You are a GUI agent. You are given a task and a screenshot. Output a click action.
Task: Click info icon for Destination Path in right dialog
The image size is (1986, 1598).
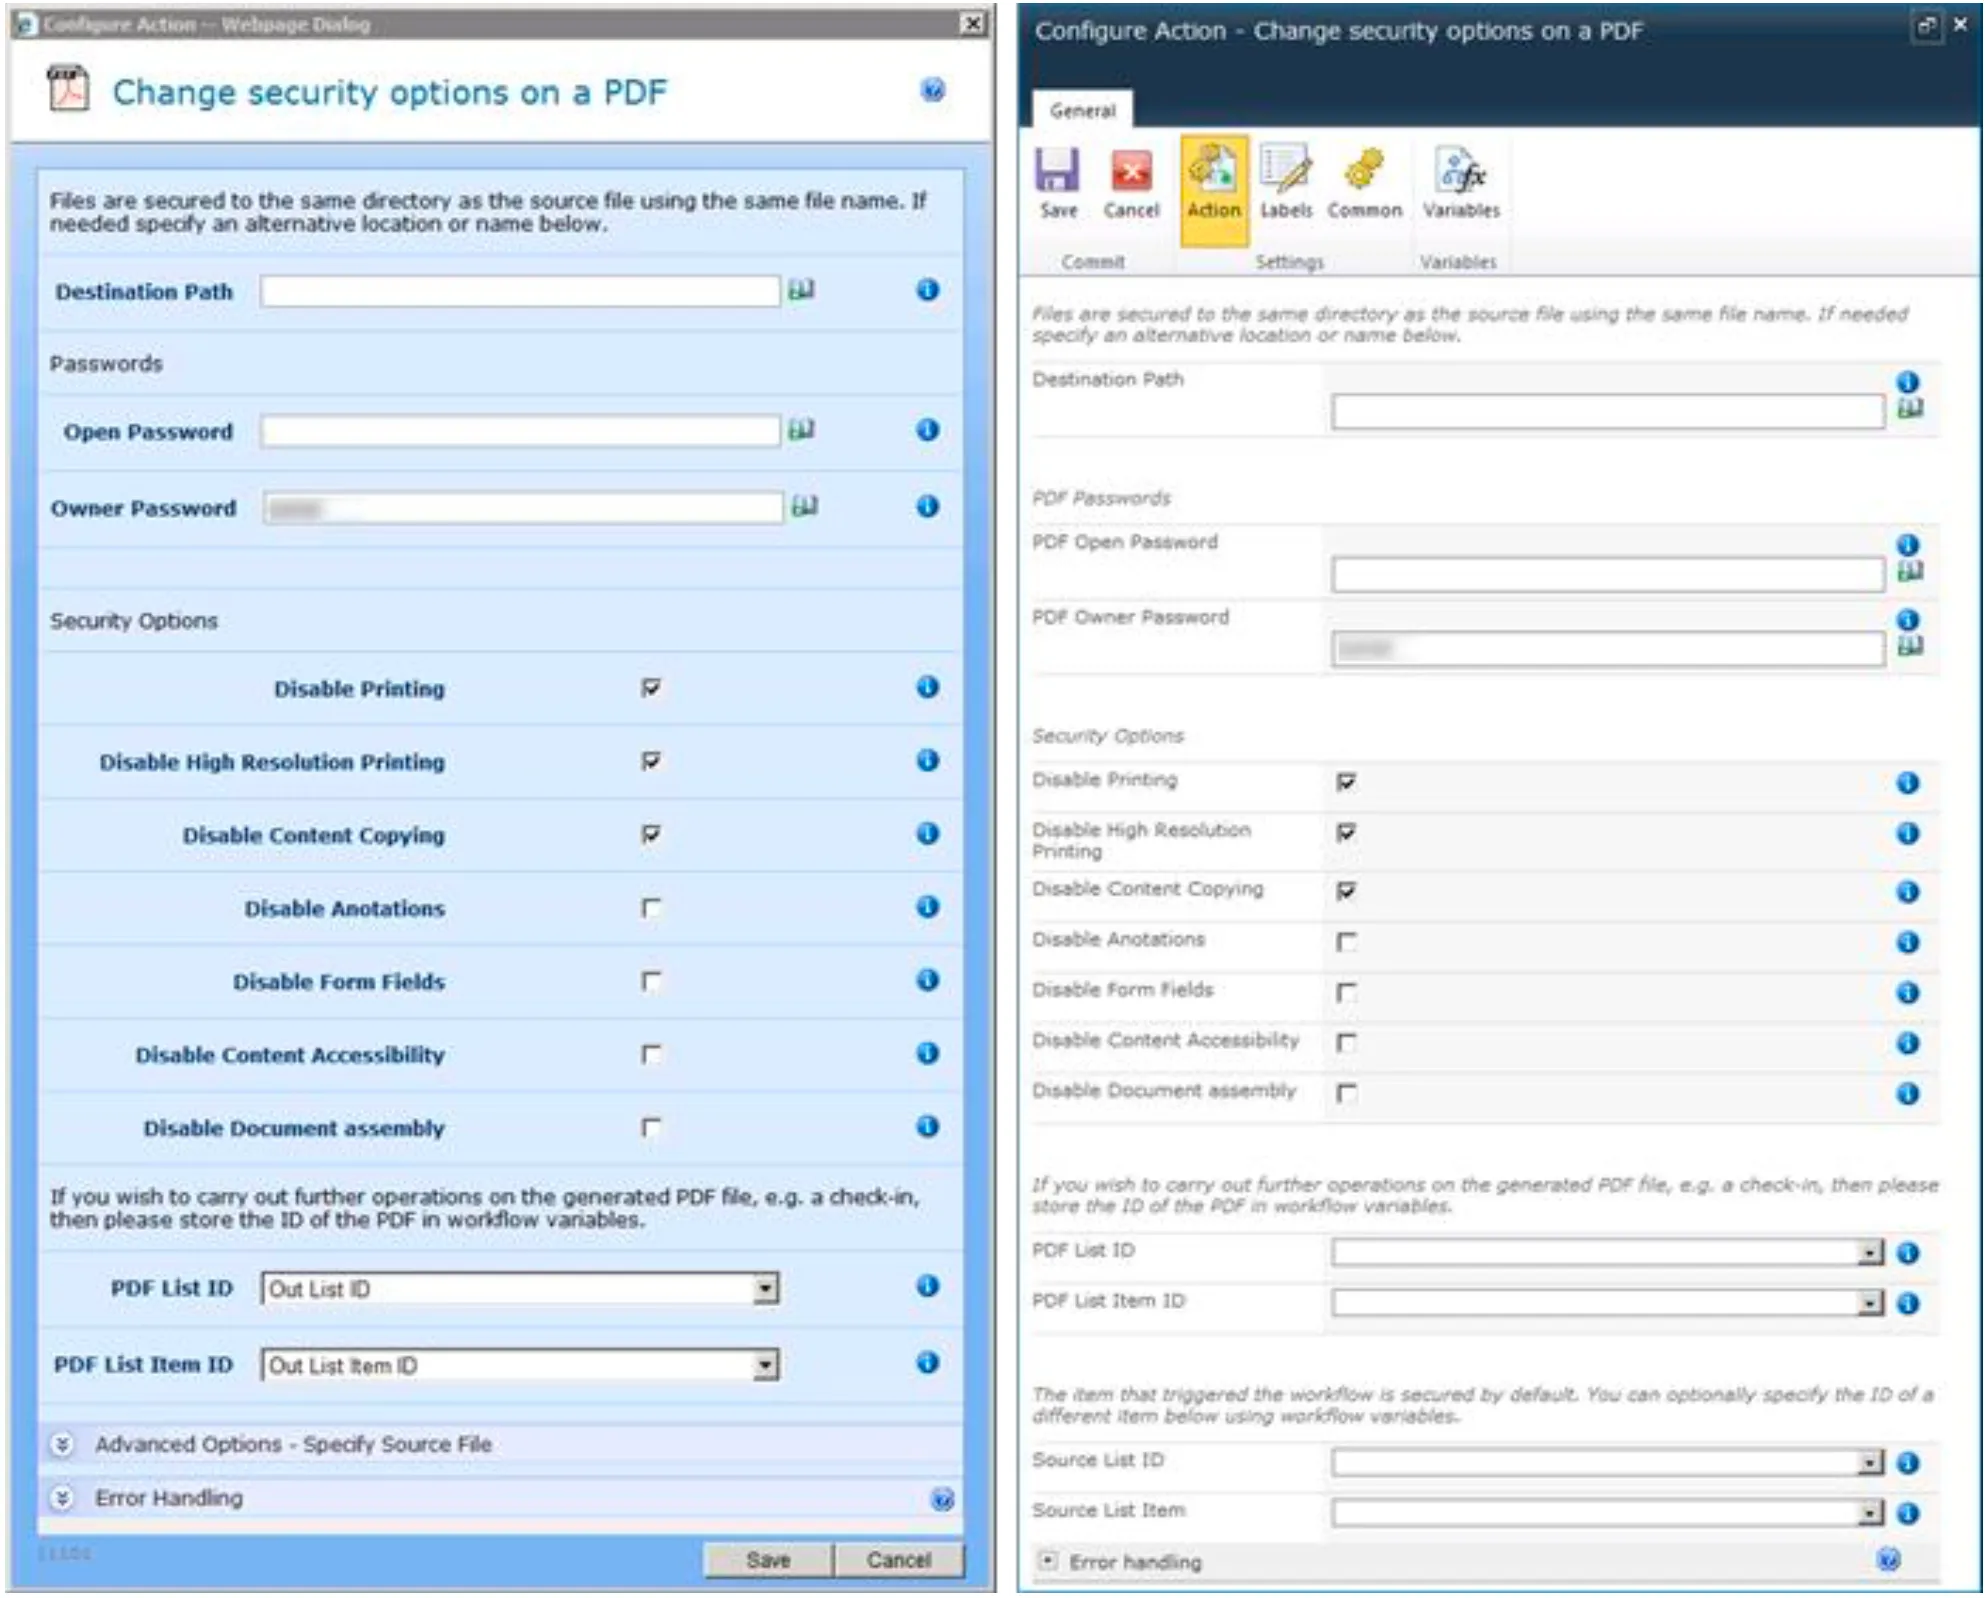click(x=1908, y=382)
